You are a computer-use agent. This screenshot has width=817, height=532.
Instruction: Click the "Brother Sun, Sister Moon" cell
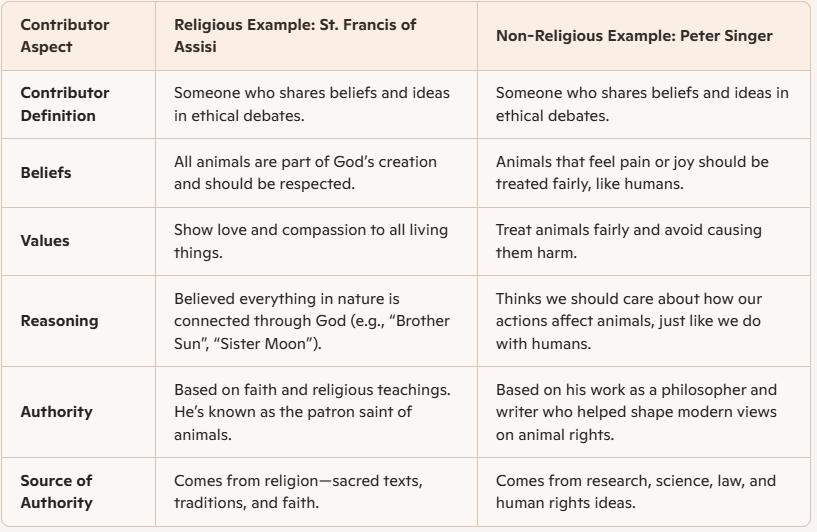tap(312, 321)
